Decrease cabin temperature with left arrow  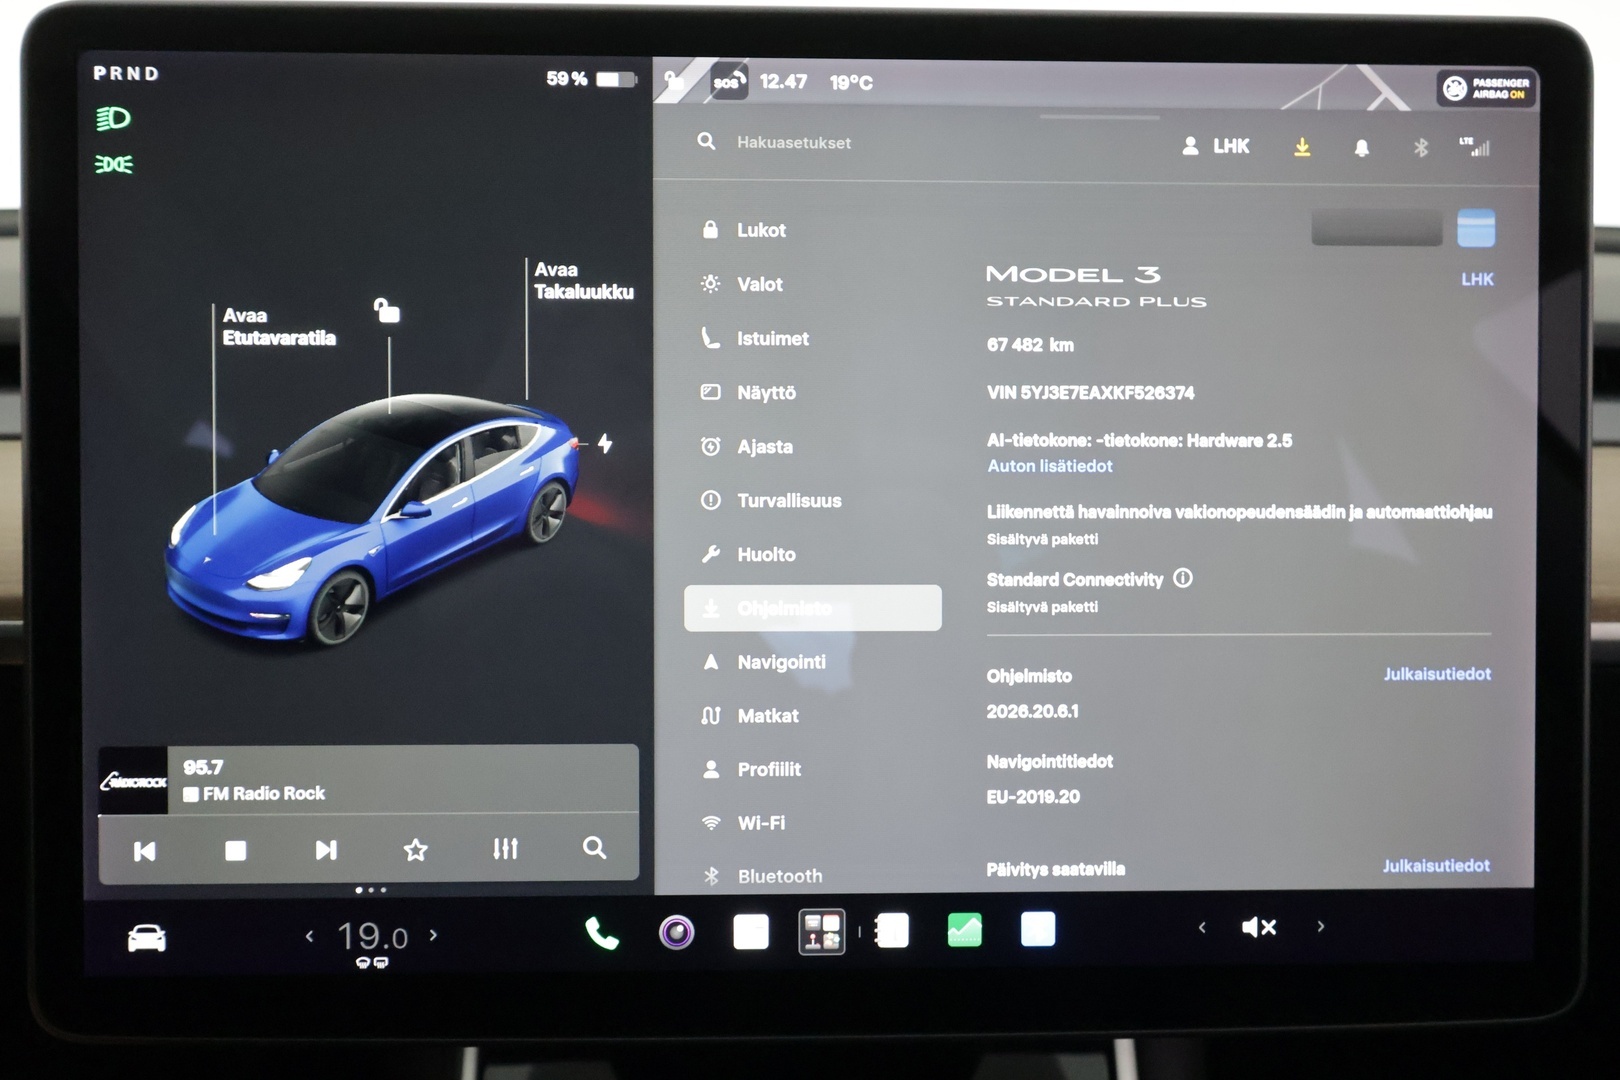coord(309,936)
